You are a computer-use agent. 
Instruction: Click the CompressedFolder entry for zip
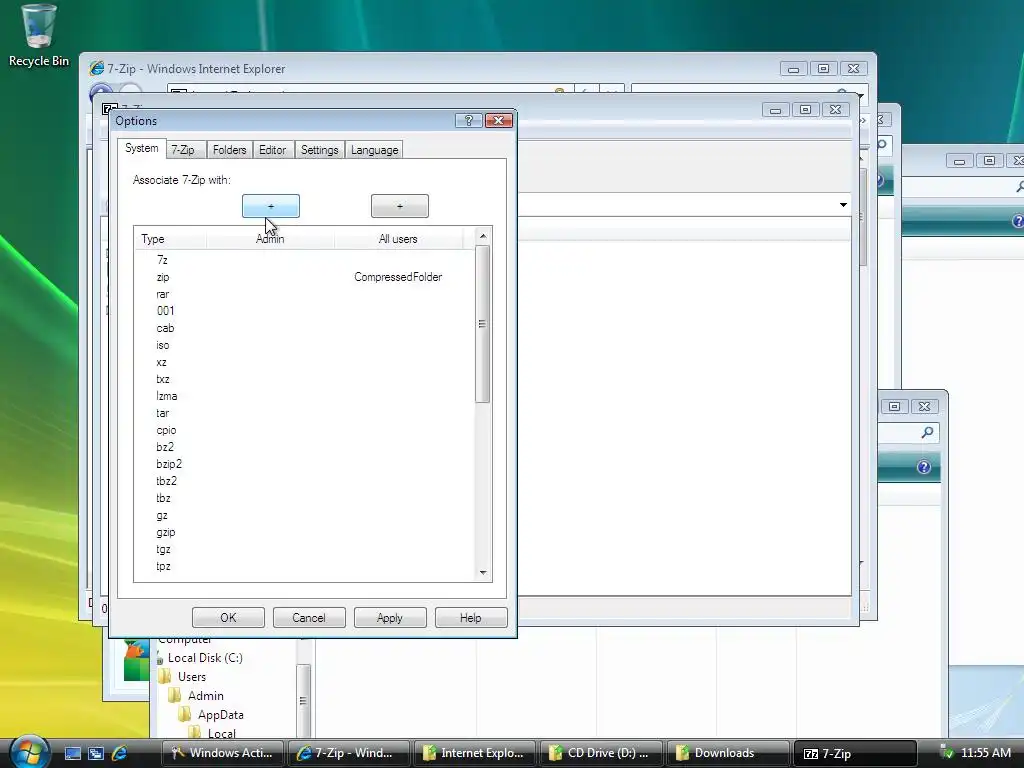click(398, 277)
